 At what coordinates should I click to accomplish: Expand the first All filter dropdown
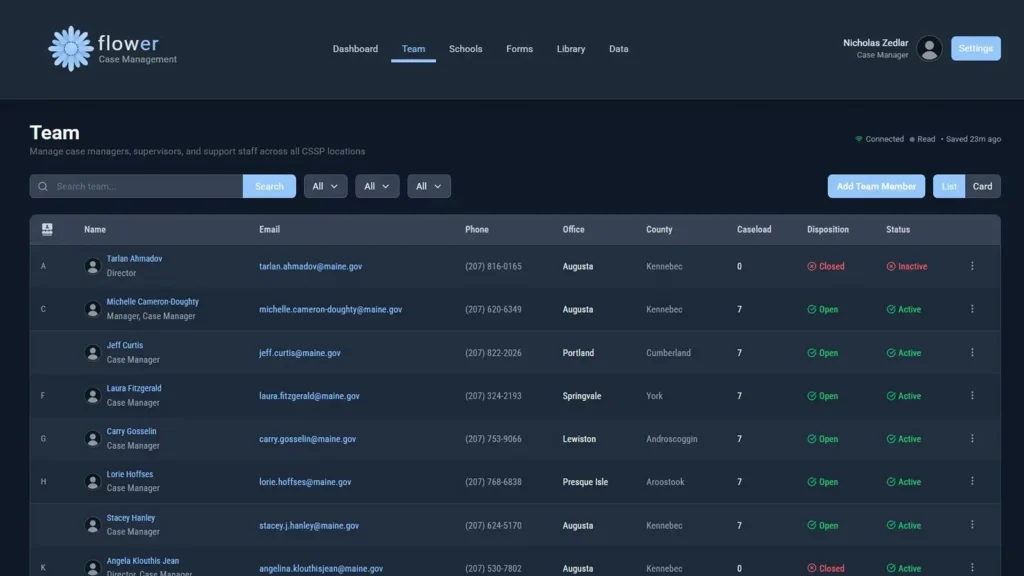(325, 186)
